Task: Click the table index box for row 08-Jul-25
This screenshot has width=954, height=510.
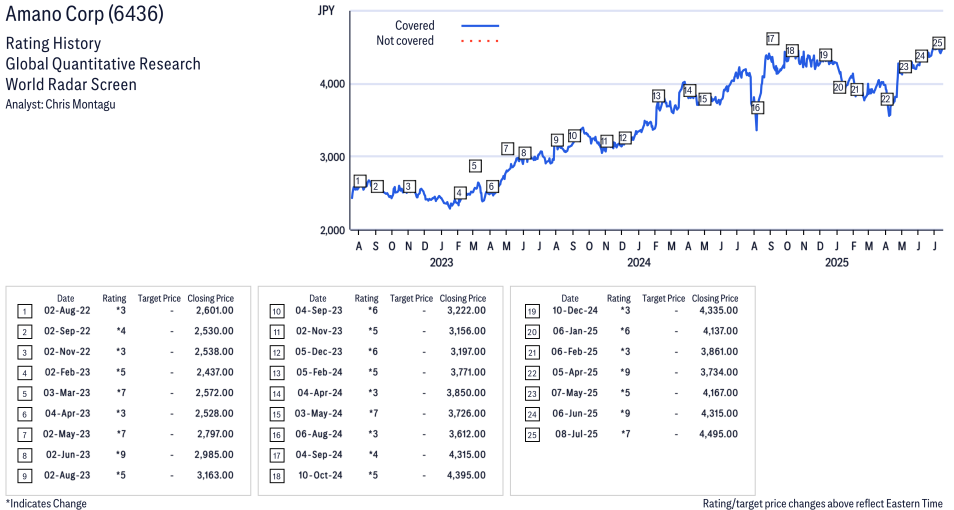Action: tap(532, 436)
